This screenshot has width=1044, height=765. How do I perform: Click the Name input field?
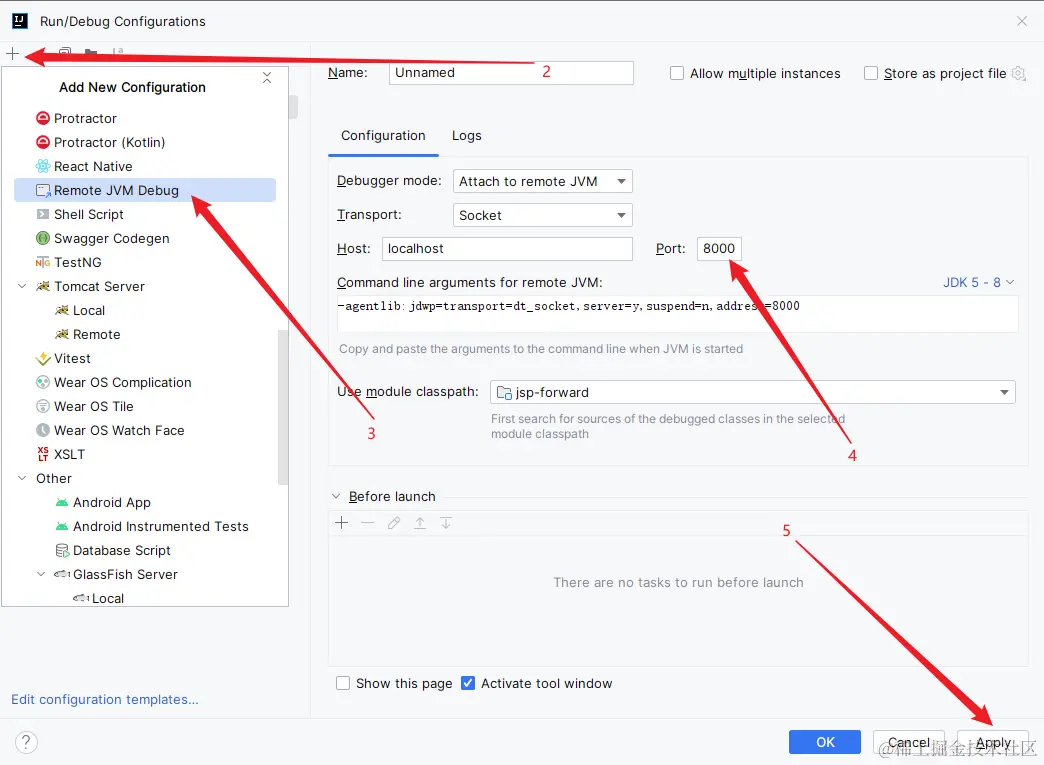point(511,73)
